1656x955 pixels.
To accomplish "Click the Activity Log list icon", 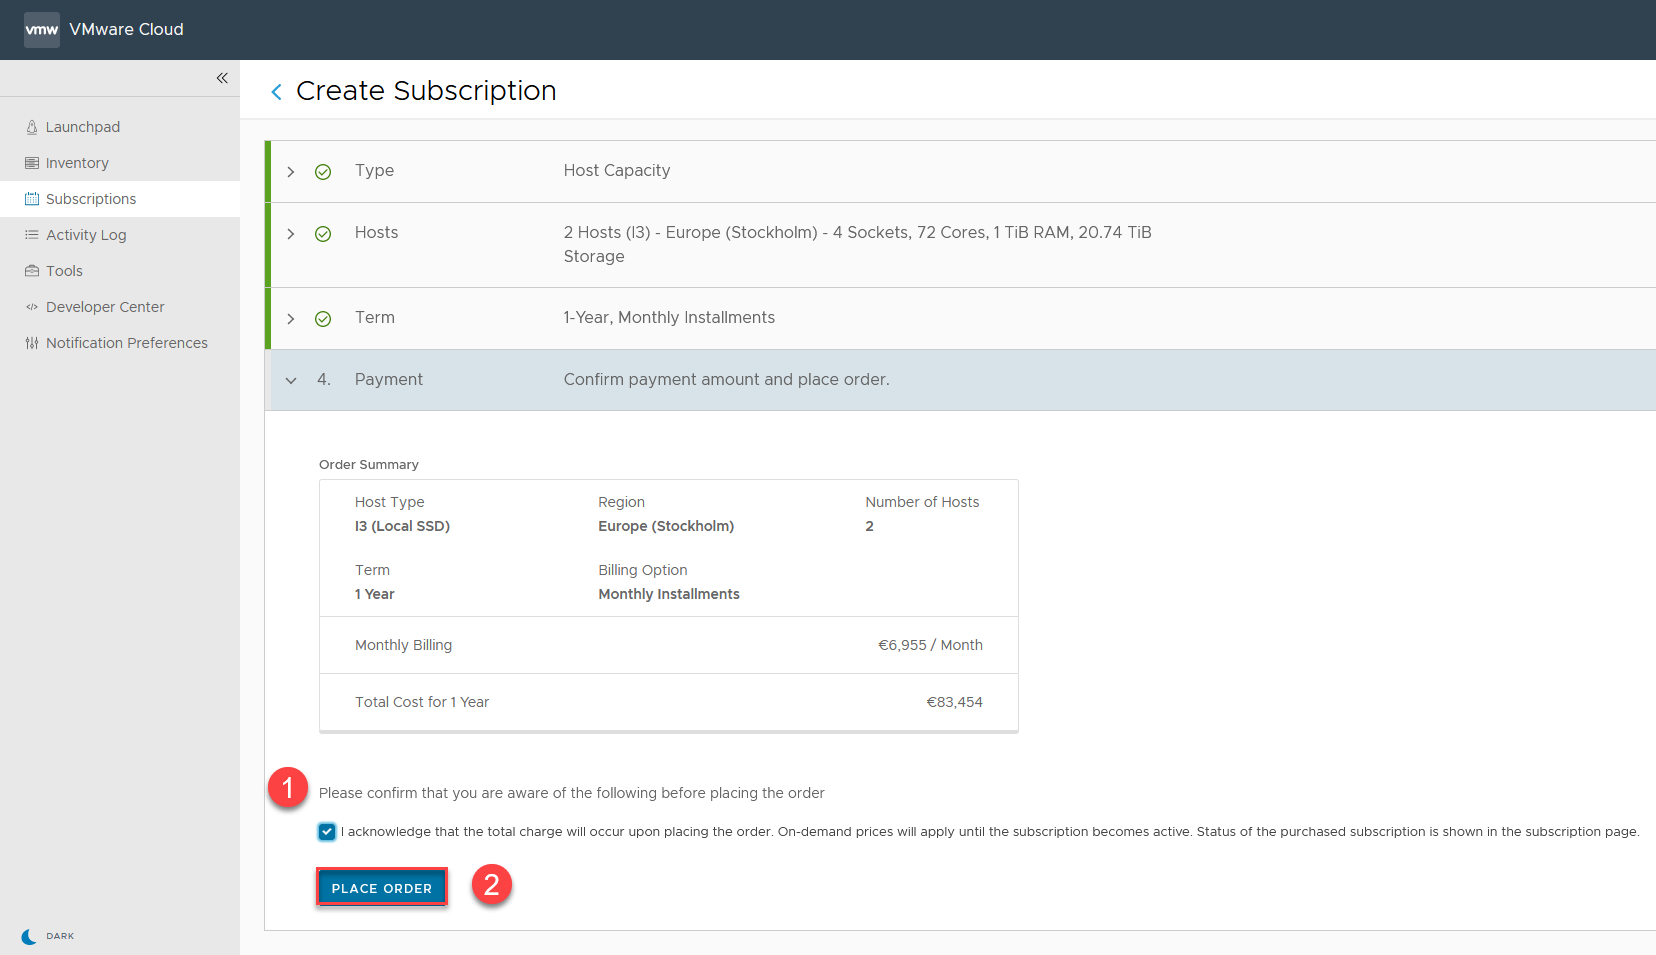I will (x=32, y=235).
